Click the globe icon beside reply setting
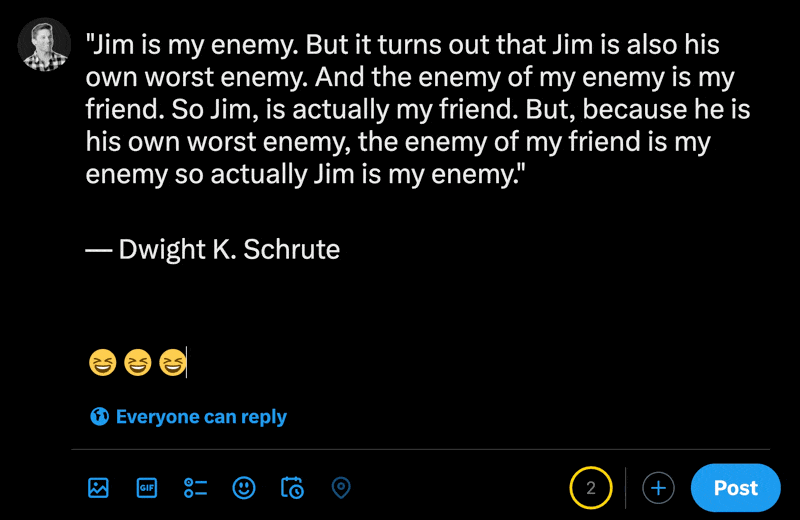800x520 pixels. pyautogui.click(x=99, y=417)
